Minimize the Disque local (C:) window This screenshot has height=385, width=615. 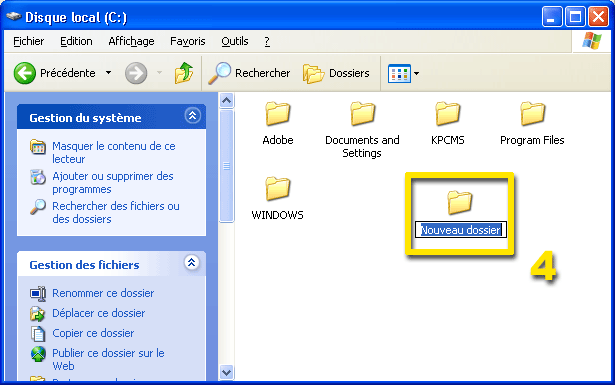pos(552,17)
